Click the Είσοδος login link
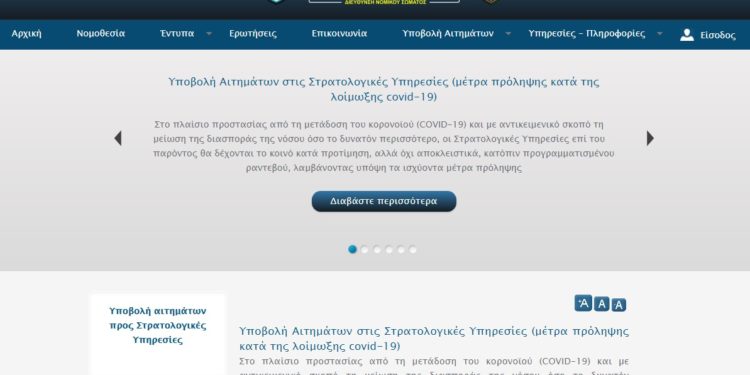The height and width of the screenshot is (375, 750). [718, 35]
